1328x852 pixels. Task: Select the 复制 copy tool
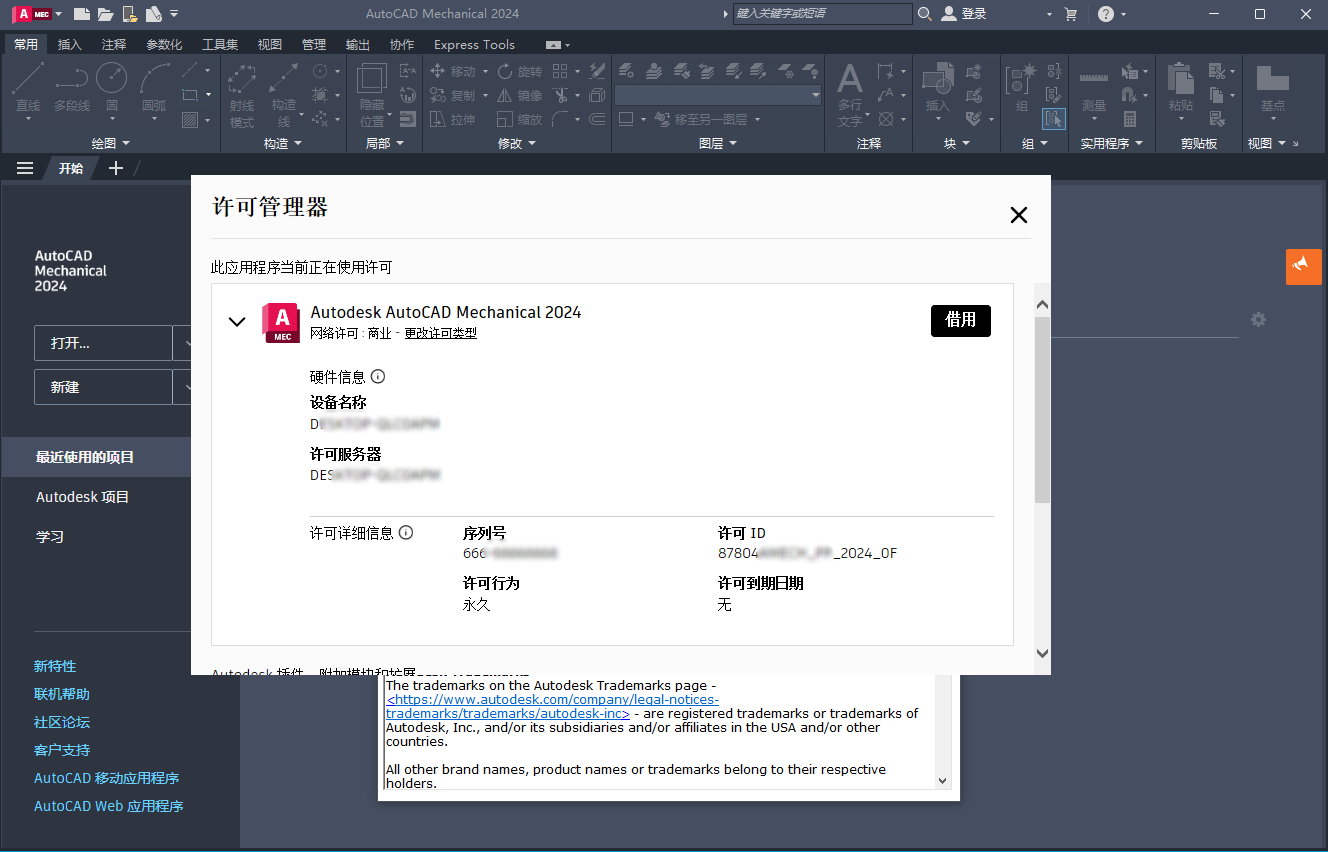456,96
